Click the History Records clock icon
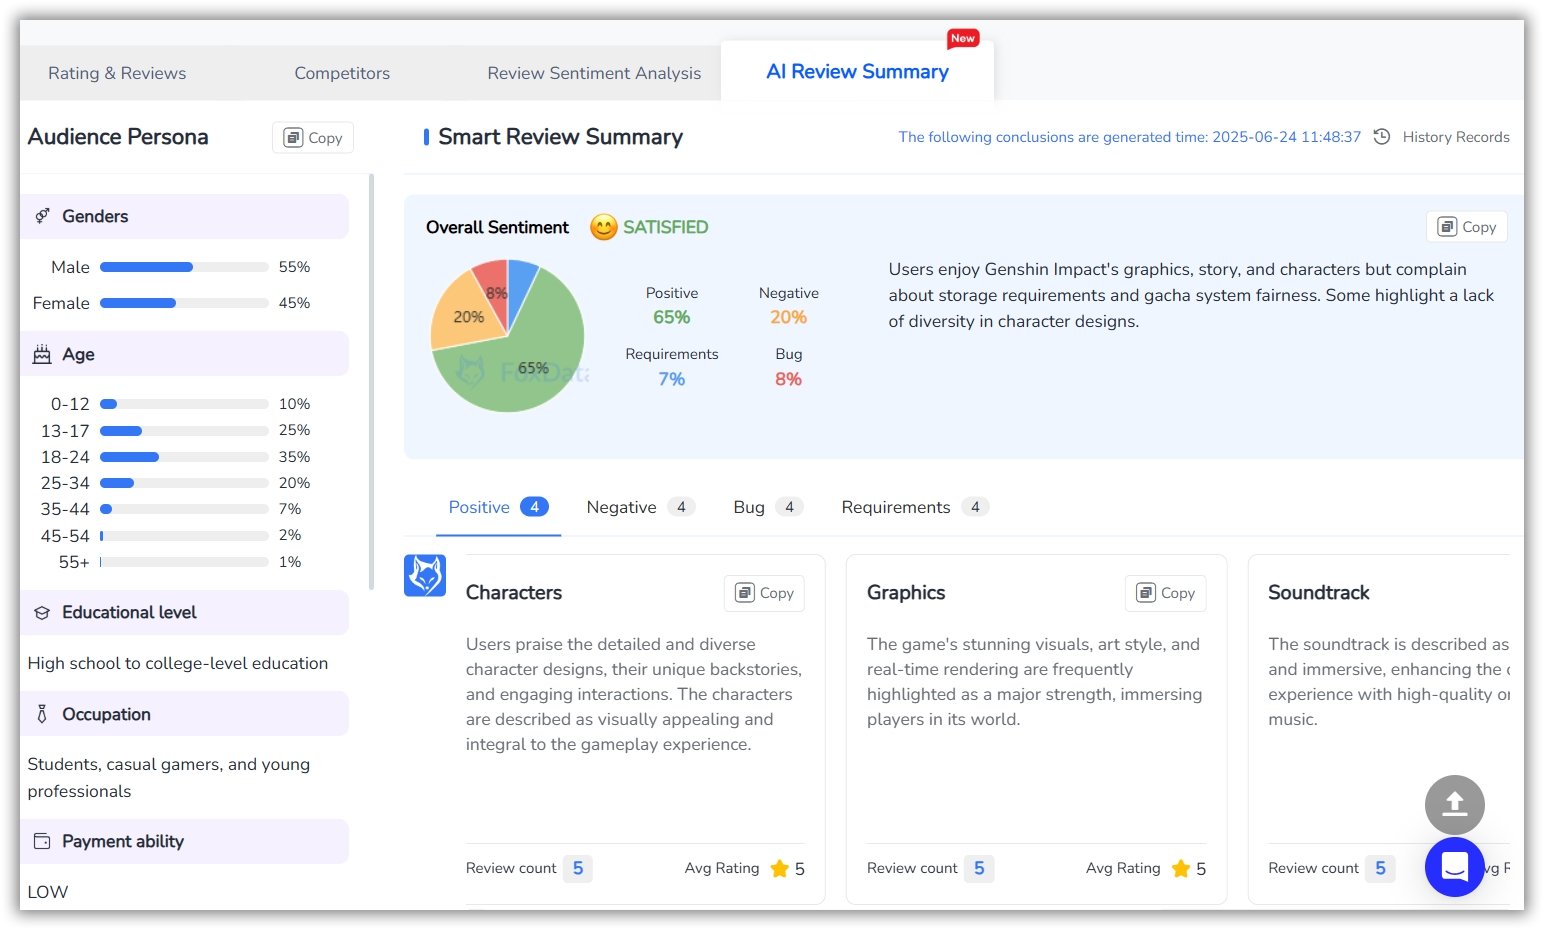Viewport: 1544px width, 930px height. point(1382,137)
